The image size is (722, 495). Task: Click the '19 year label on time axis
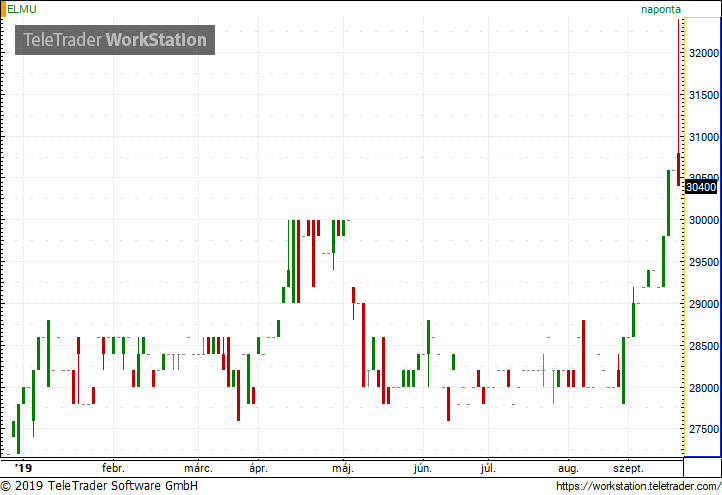click(x=23, y=468)
